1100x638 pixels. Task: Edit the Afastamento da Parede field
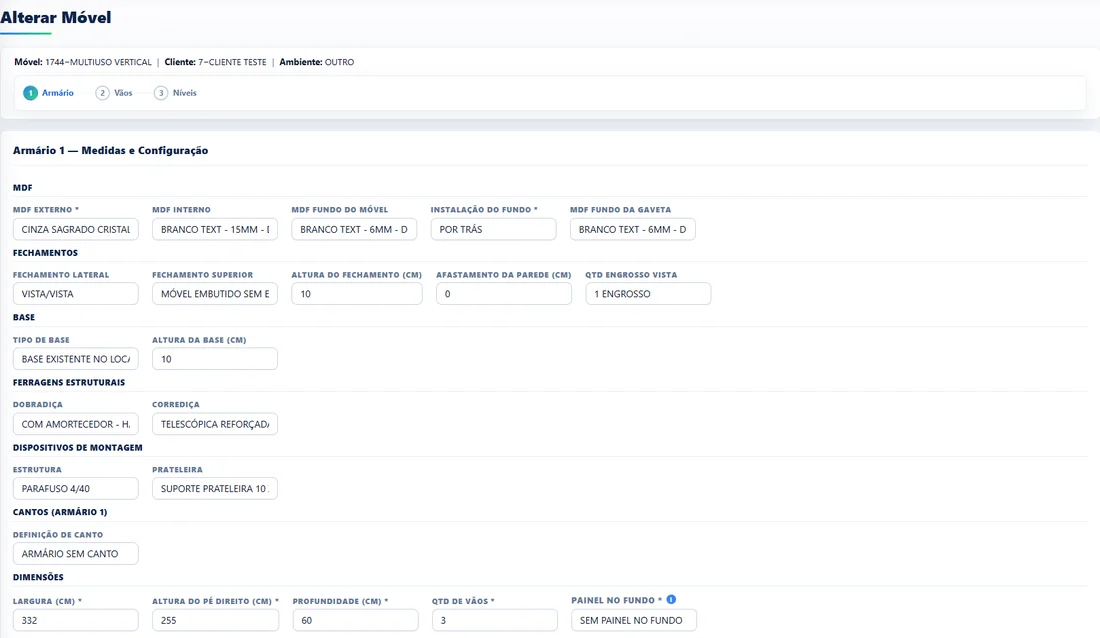point(504,294)
